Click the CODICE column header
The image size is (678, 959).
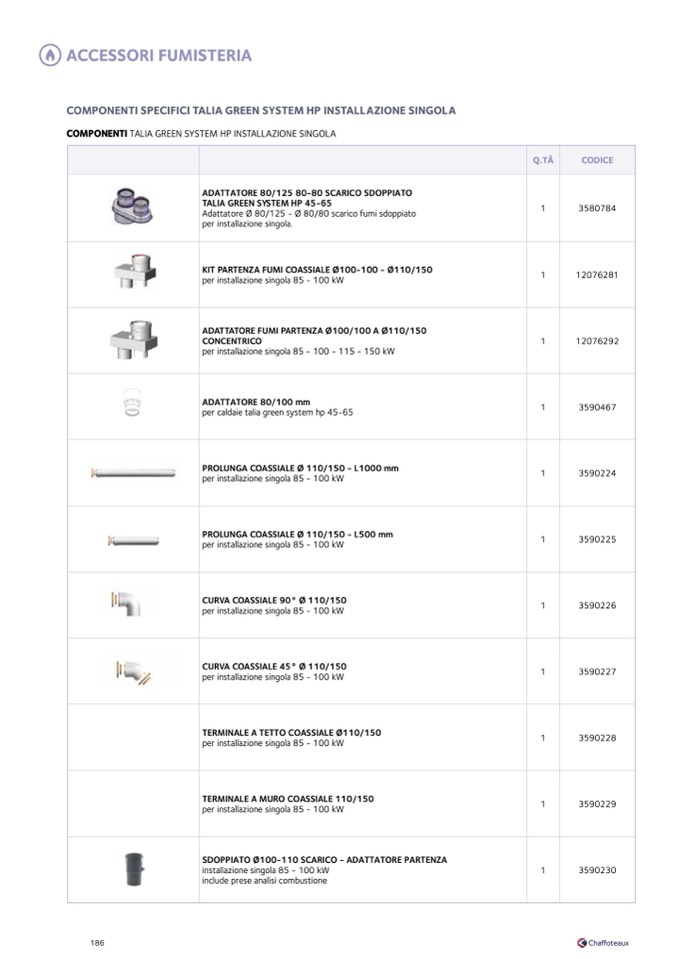tap(597, 160)
